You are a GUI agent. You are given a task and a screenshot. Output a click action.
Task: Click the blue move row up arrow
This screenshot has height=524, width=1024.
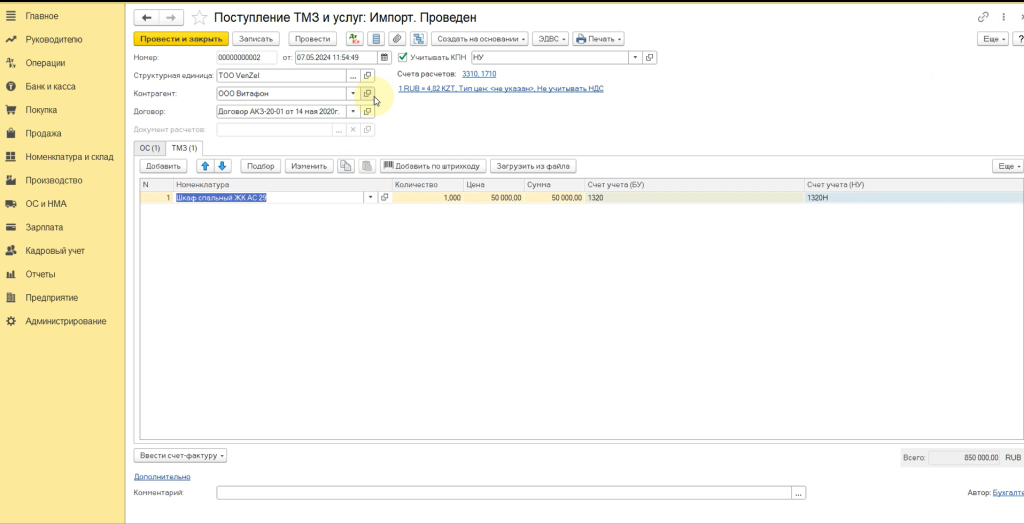click(x=205, y=166)
